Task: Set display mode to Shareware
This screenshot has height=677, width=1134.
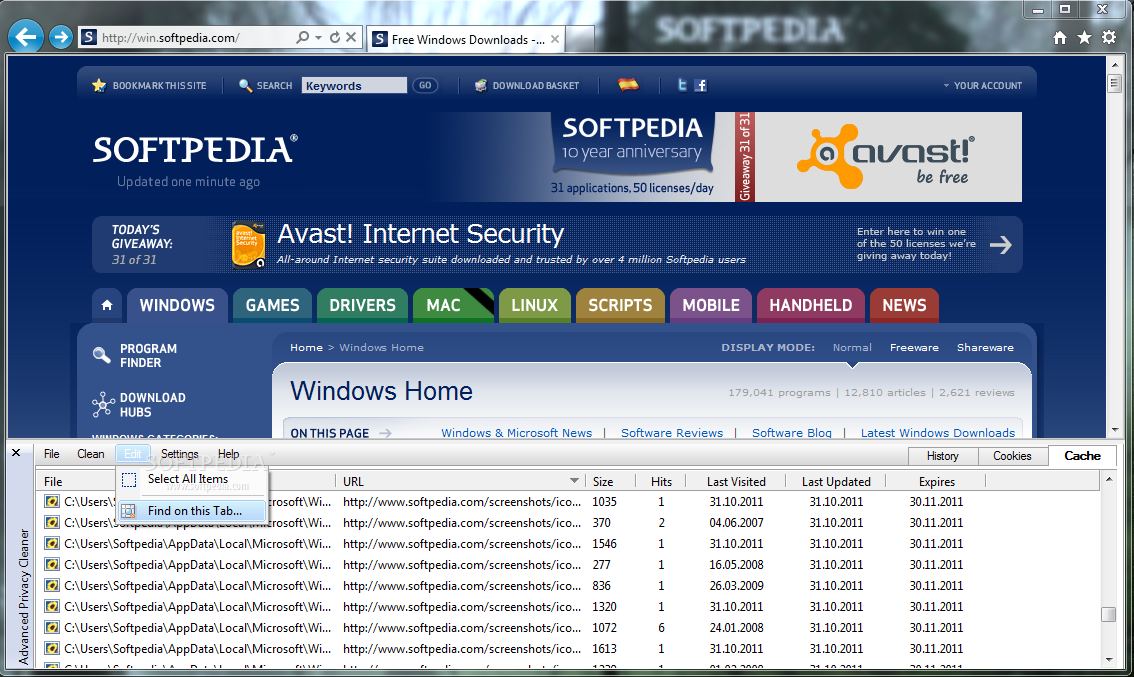Action: click(985, 347)
